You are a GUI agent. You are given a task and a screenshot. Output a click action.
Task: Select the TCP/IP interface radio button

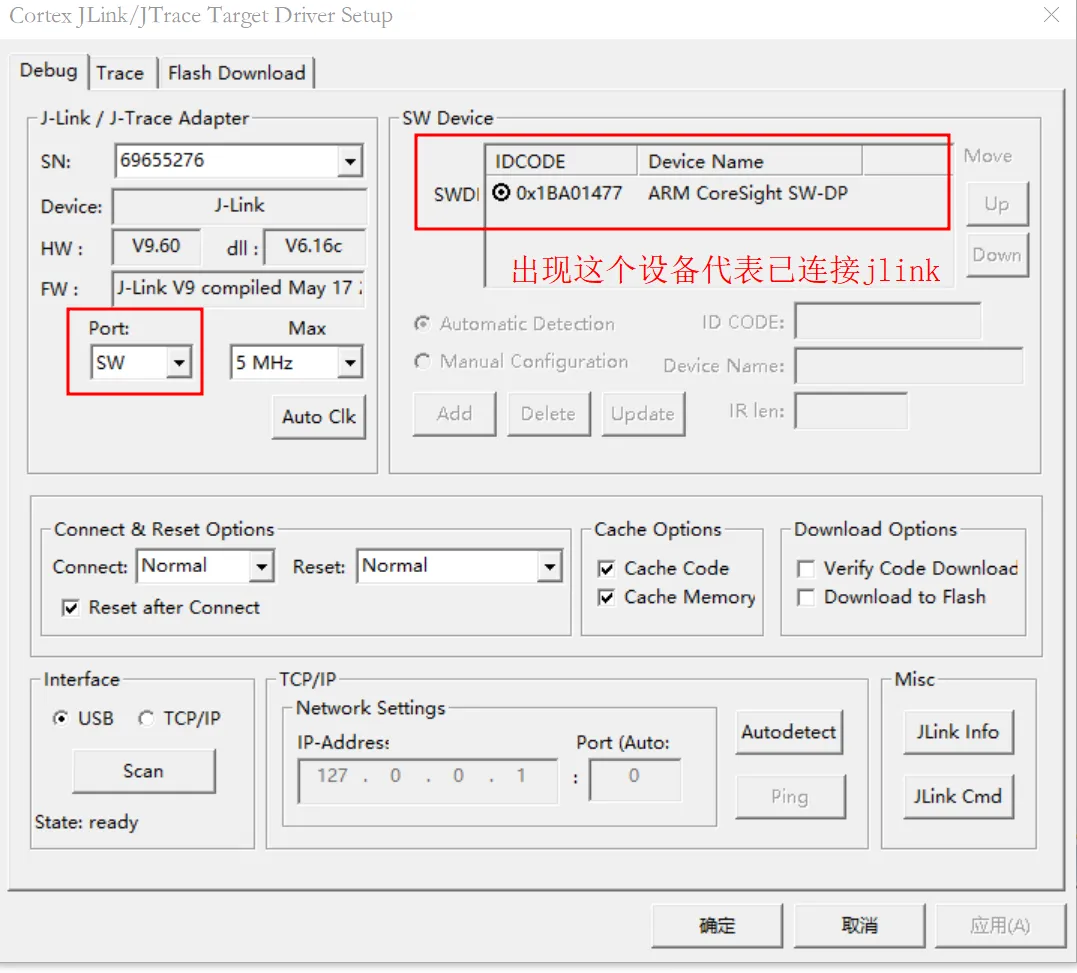click(146, 718)
